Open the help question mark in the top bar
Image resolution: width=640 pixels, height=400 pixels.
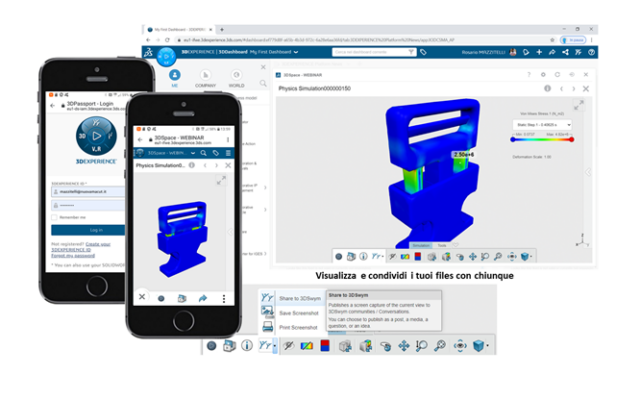pyautogui.click(x=591, y=52)
